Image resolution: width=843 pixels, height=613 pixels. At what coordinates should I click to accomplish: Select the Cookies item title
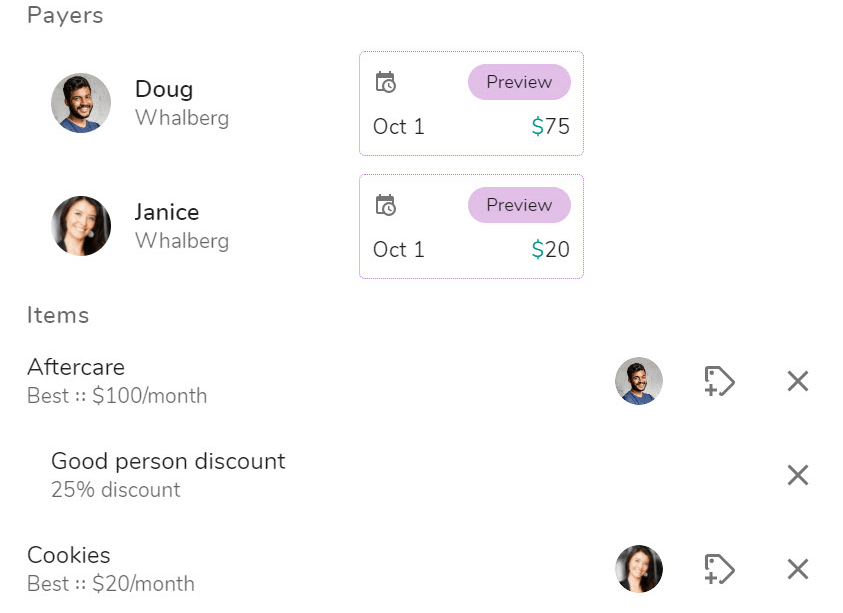(69, 555)
